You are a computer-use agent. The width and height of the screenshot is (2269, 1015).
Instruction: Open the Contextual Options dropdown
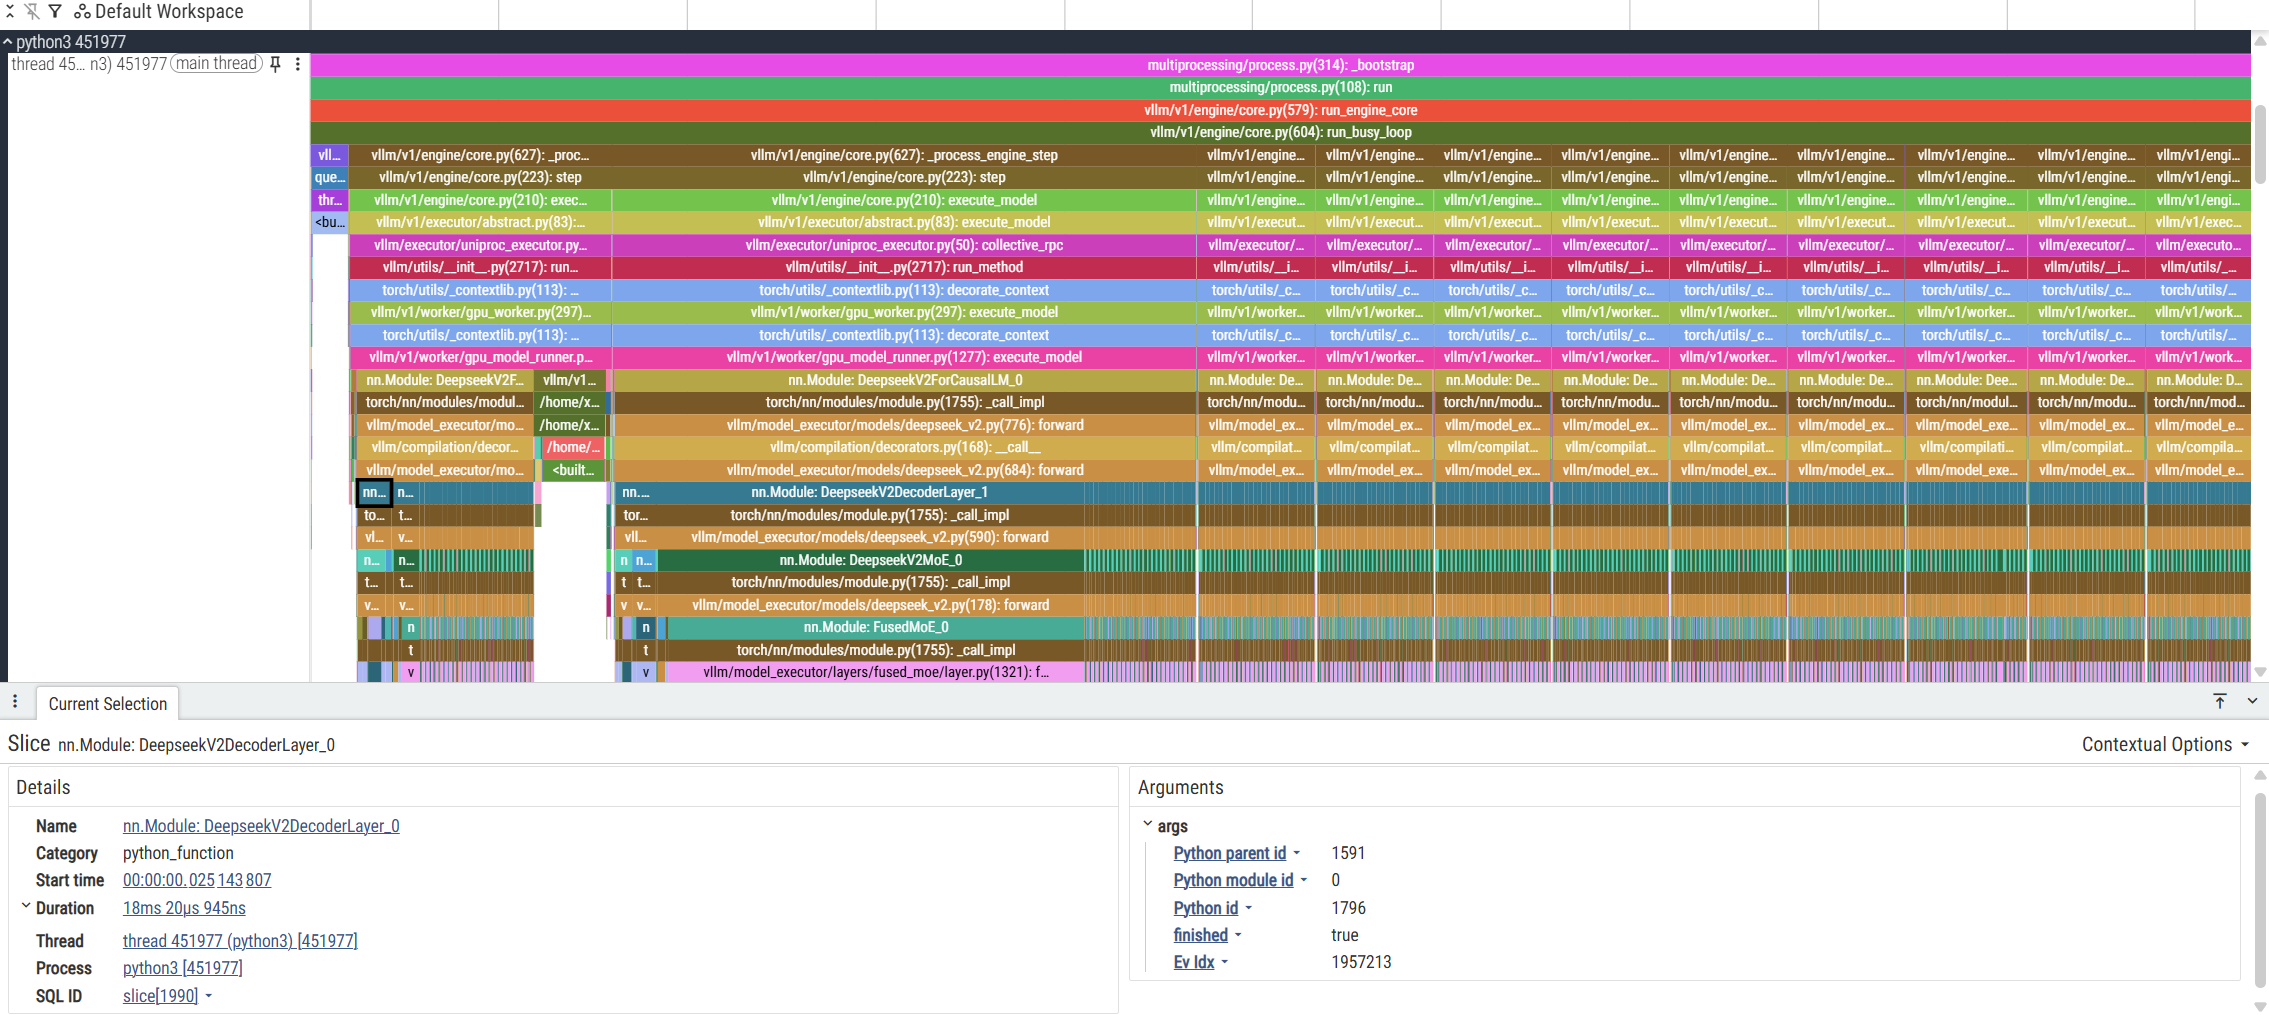click(2164, 745)
